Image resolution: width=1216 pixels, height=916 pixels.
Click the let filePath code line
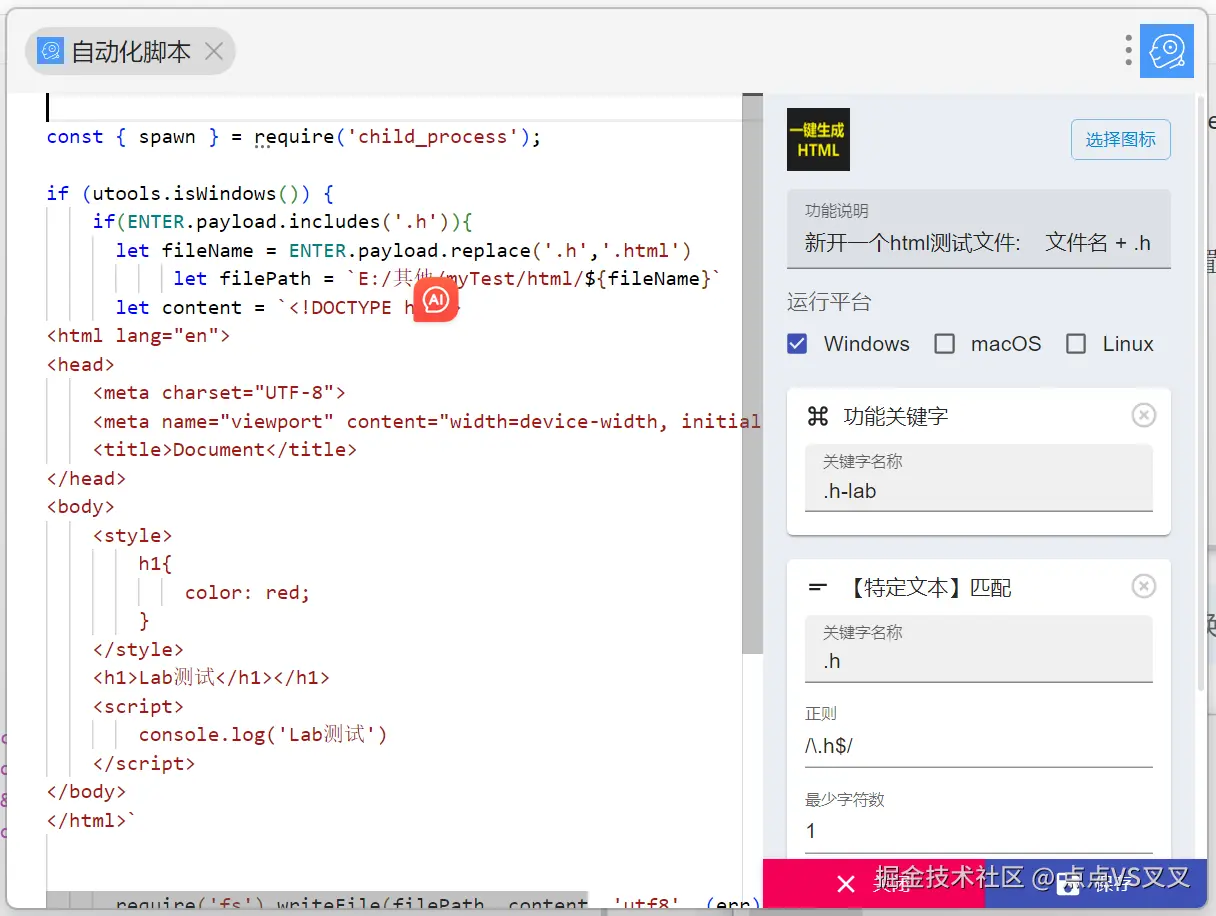click(x=447, y=279)
